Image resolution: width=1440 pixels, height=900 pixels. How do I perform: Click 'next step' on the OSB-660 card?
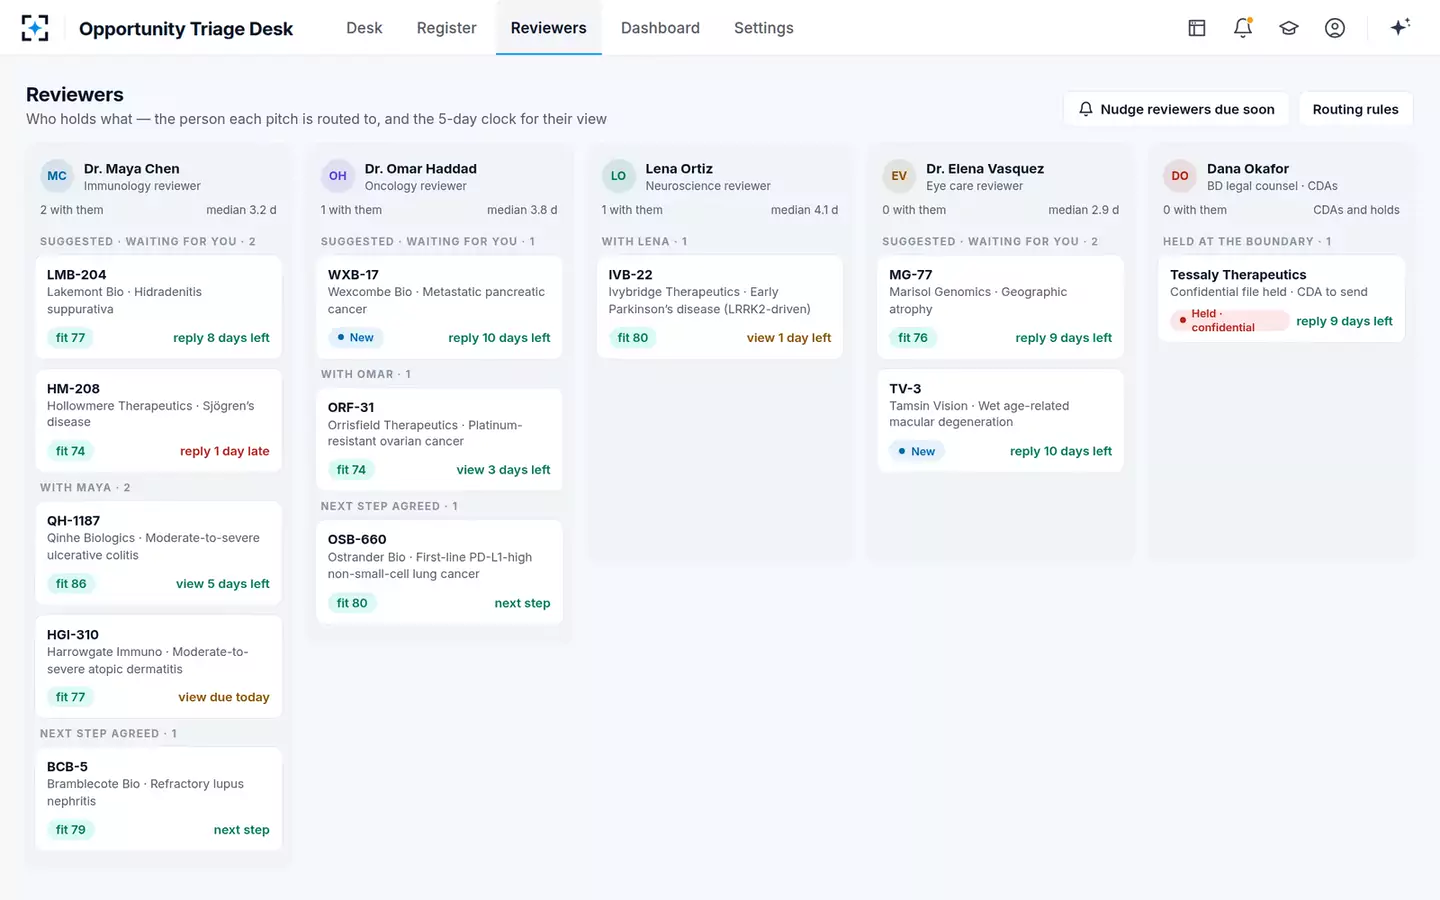pyautogui.click(x=522, y=603)
